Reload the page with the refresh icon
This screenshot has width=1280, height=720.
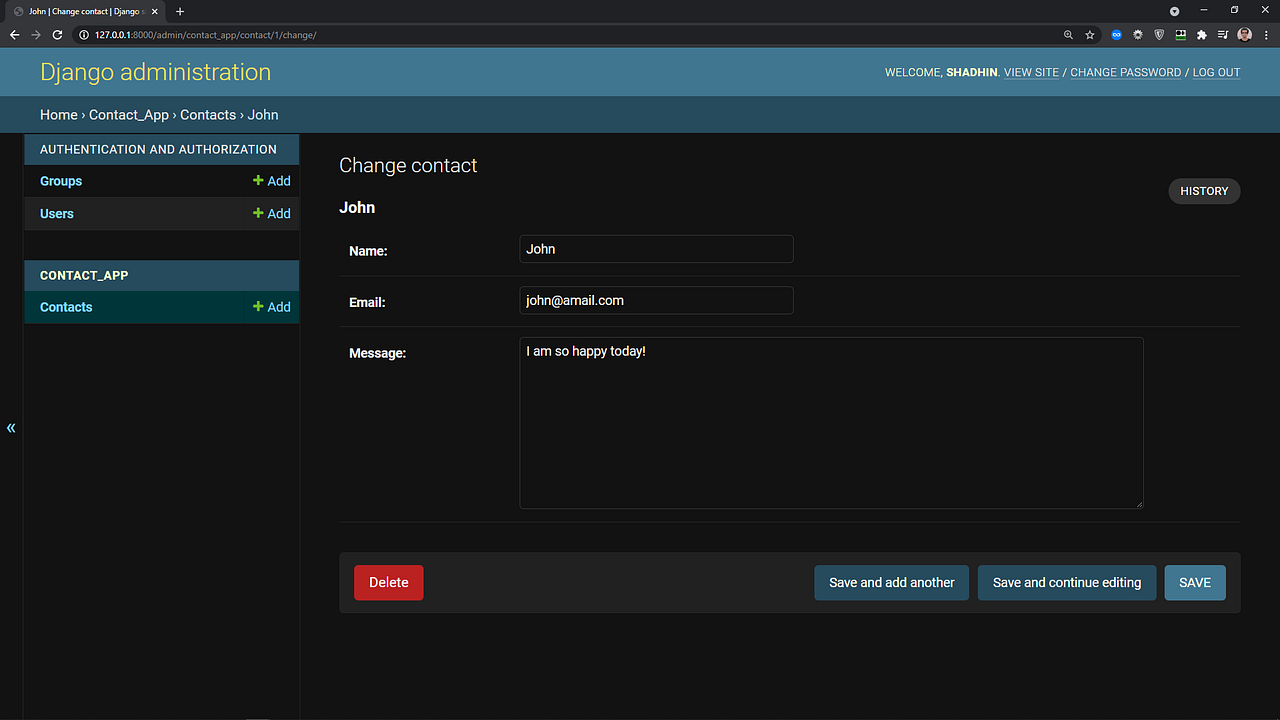(57, 34)
